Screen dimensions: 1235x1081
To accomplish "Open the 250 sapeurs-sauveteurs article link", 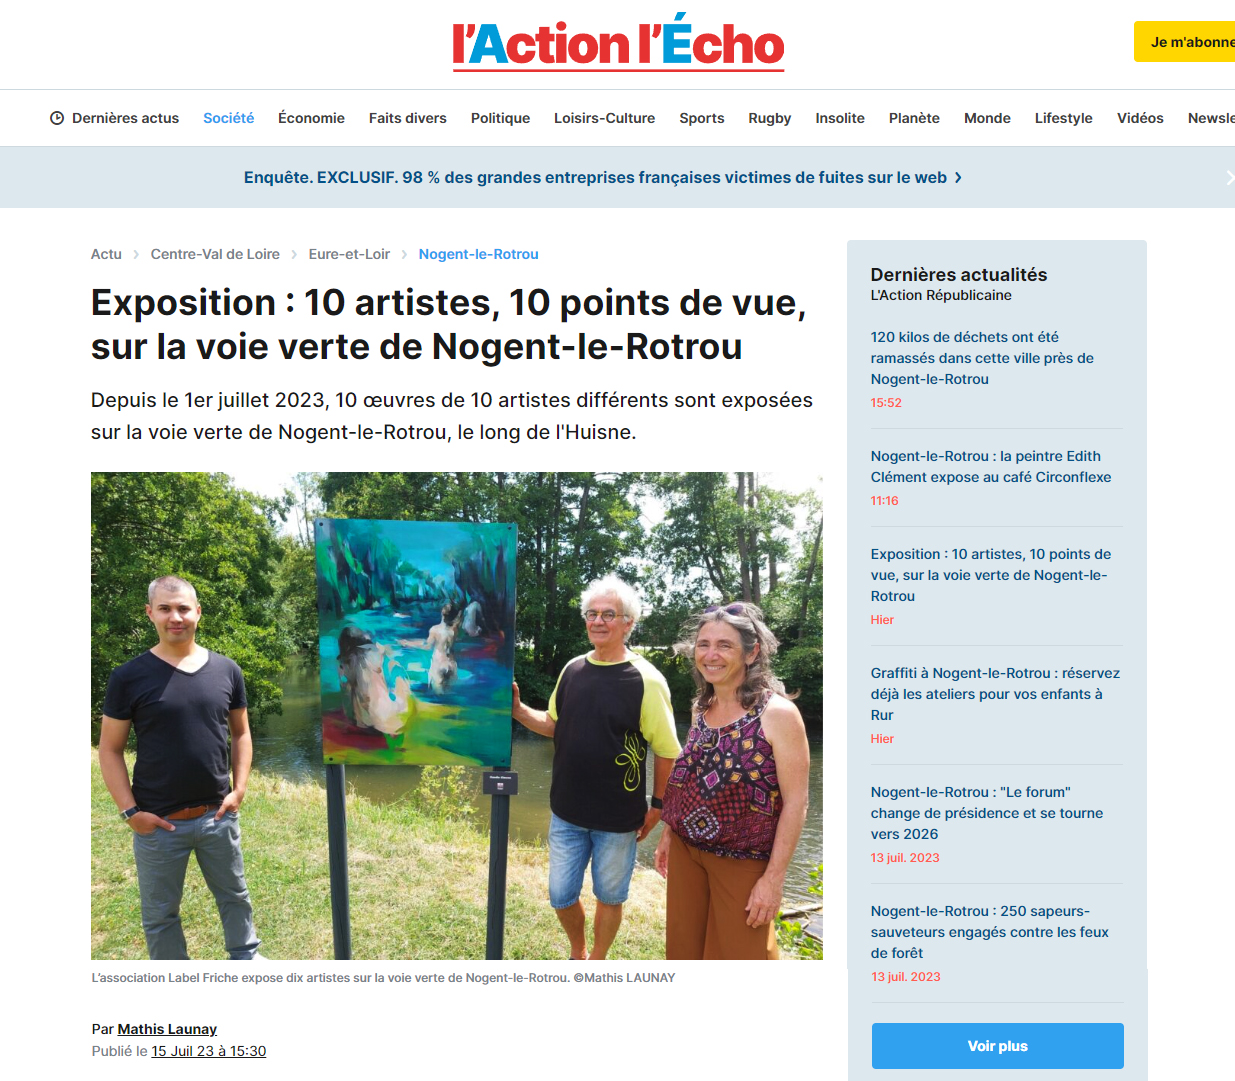I will (x=990, y=932).
